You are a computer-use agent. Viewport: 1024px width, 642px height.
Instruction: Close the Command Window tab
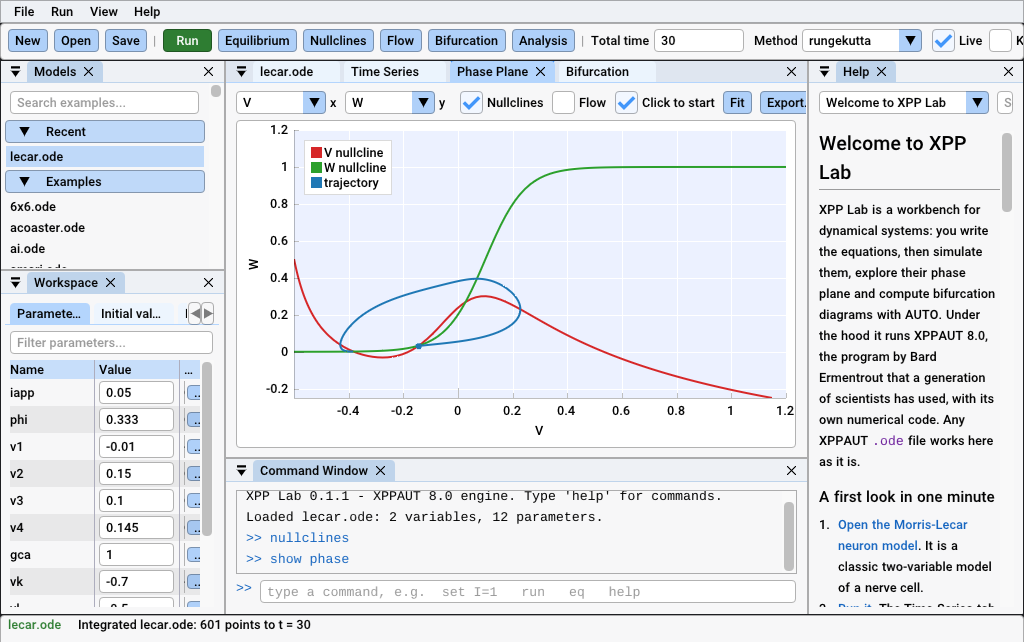pos(381,471)
